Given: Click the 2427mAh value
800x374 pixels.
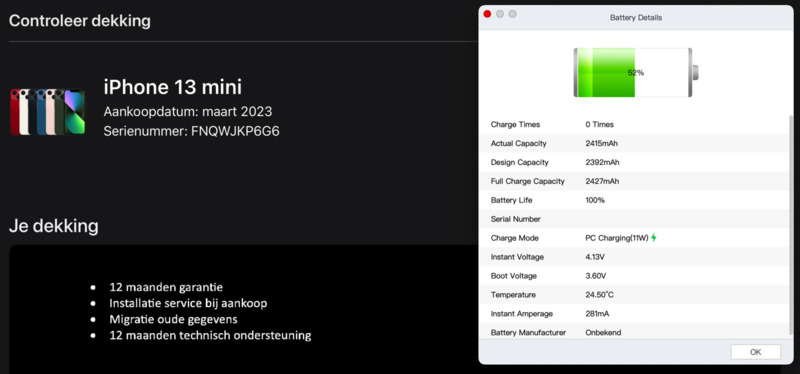Looking at the screenshot, I should pos(602,181).
